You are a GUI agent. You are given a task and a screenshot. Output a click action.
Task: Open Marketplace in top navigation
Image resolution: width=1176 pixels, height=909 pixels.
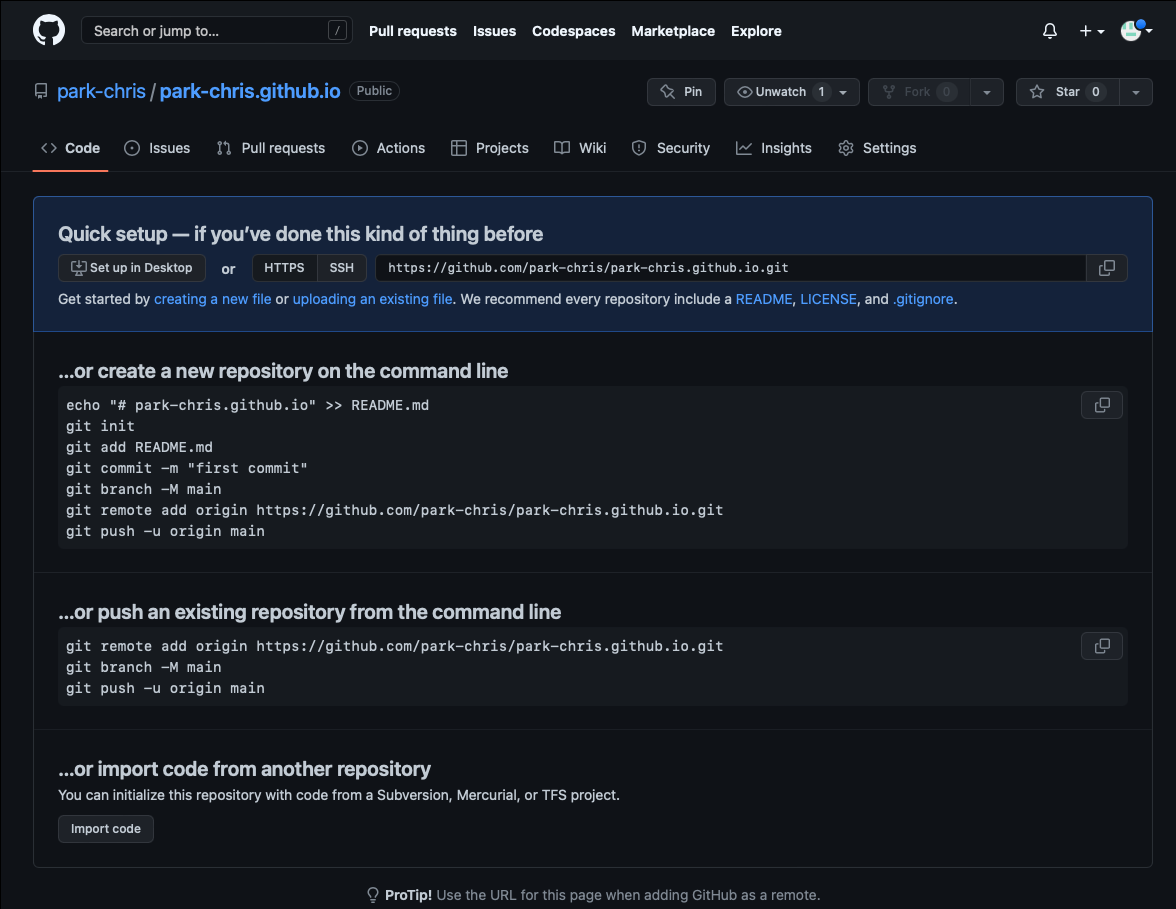pyautogui.click(x=673, y=31)
